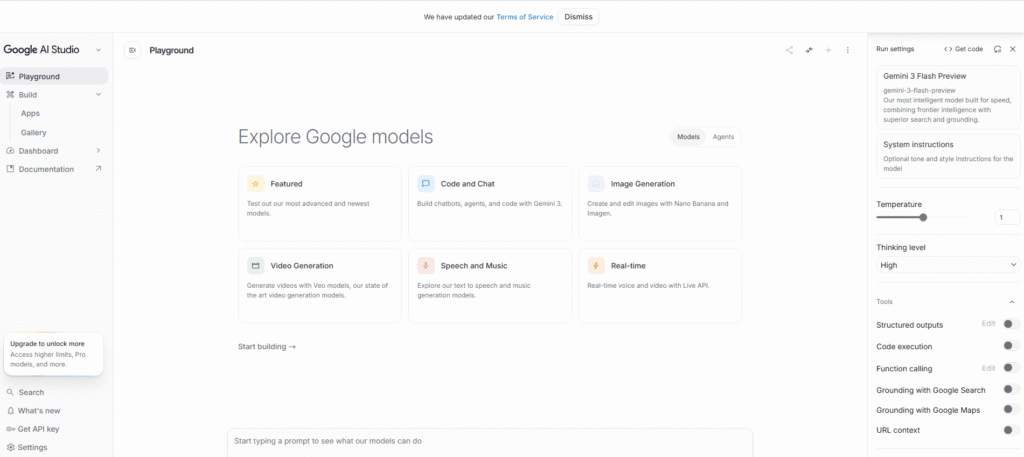The width and height of the screenshot is (1024, 457).
Task: Open Gallery from the sidebar
Action: tap(34, 132)
